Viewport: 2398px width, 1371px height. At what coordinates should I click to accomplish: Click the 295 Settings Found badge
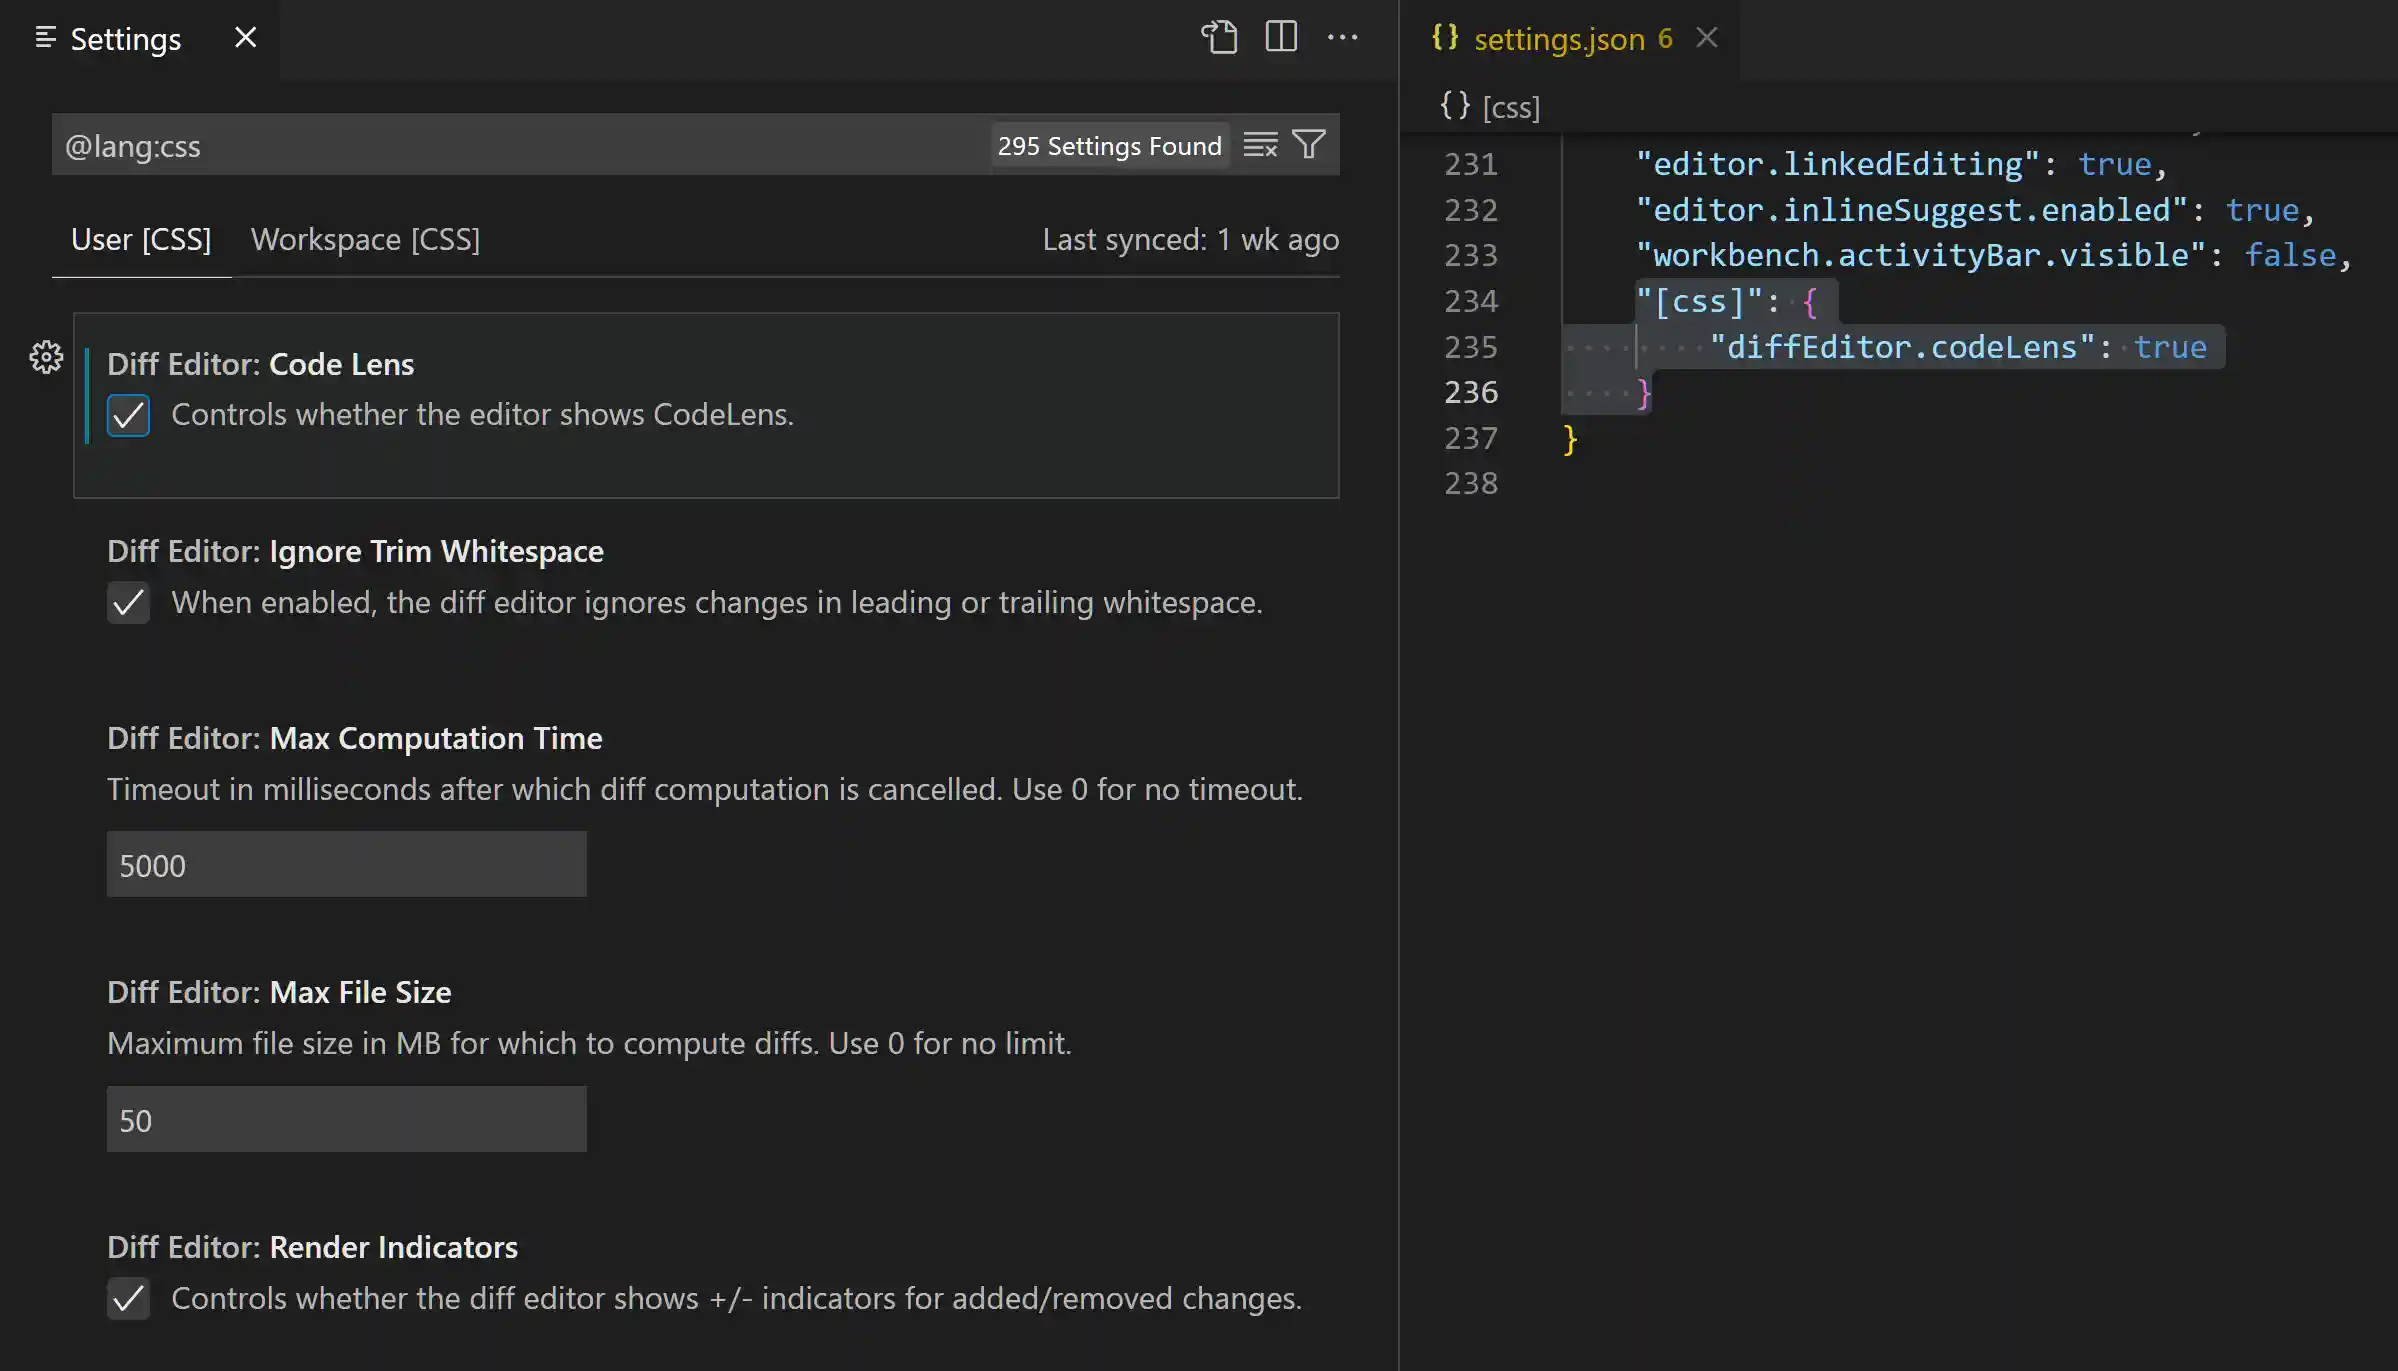coord(1109,145)
